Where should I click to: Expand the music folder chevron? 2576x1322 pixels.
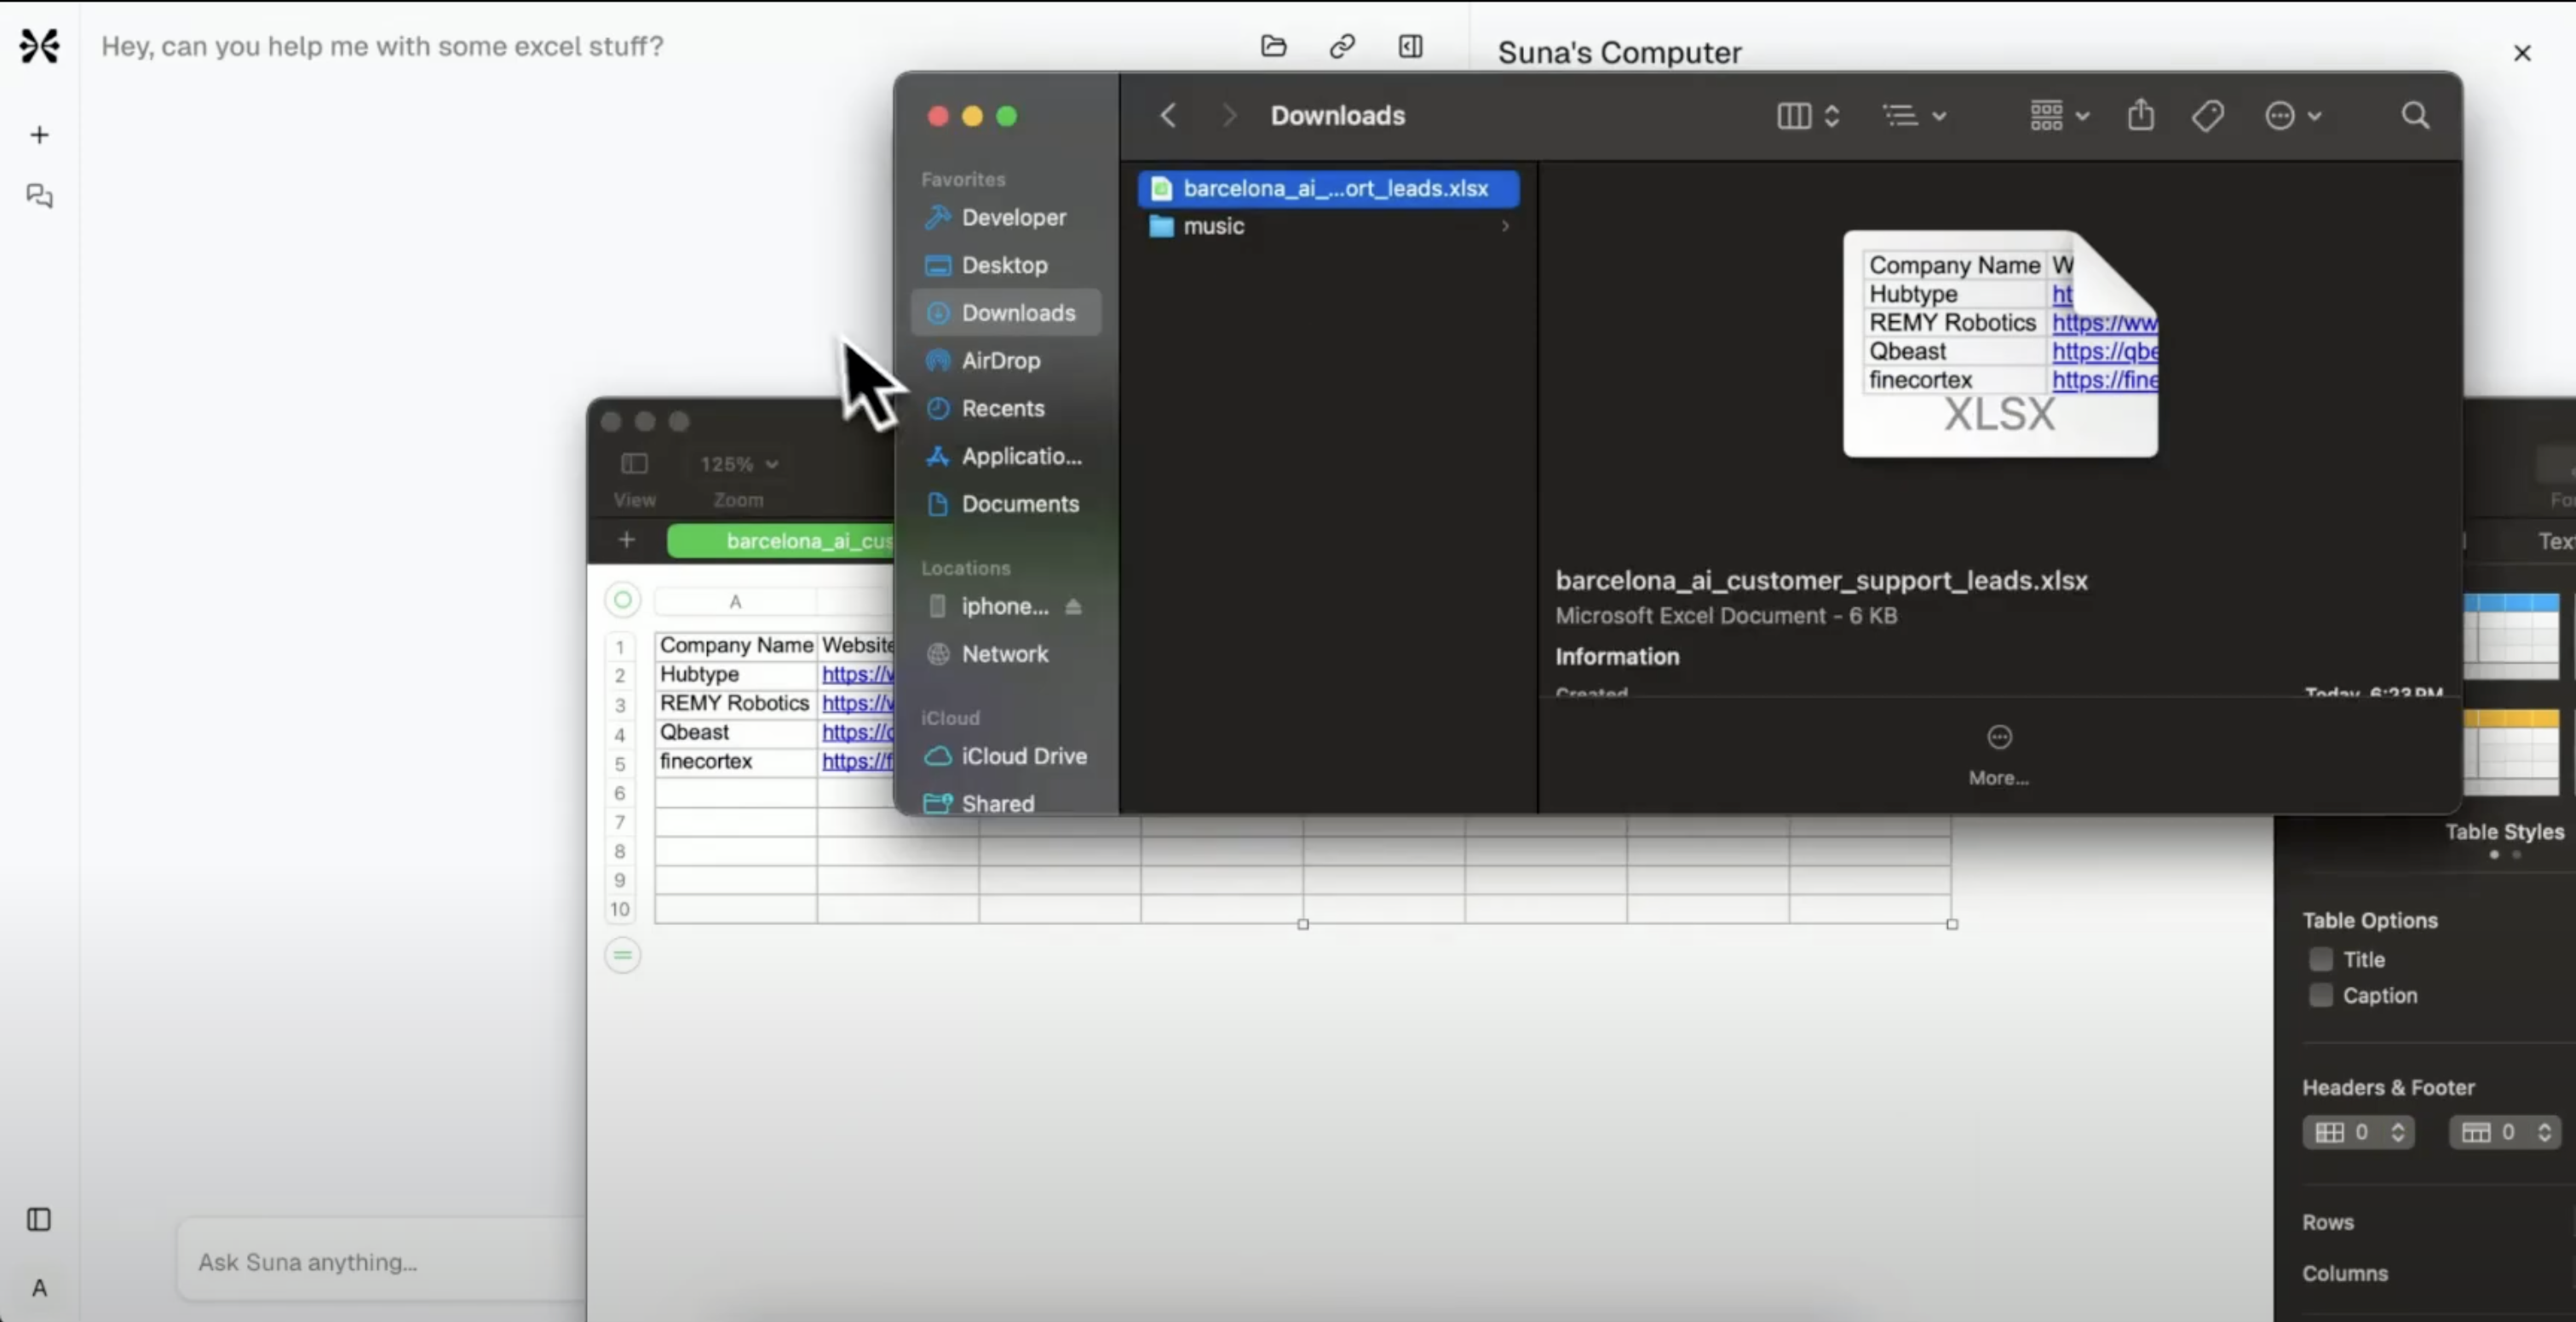point(1505,226)
